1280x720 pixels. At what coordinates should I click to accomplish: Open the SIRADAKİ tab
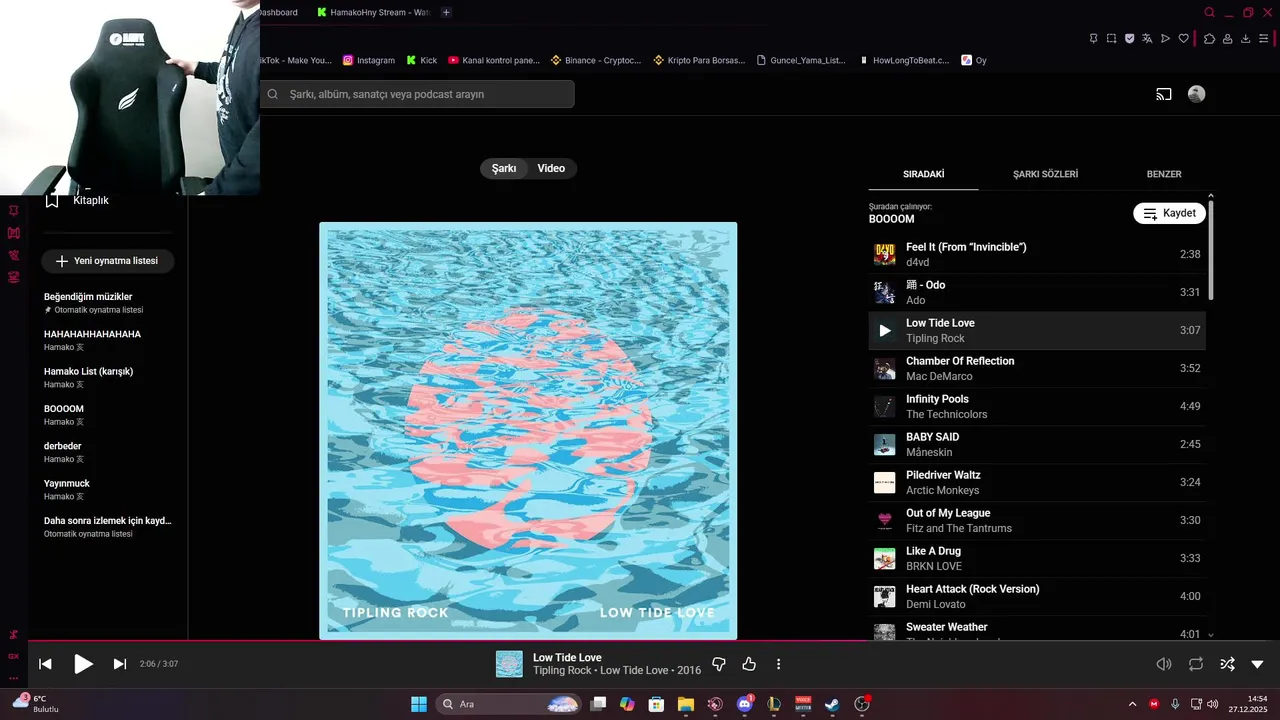tap(924, 174)
